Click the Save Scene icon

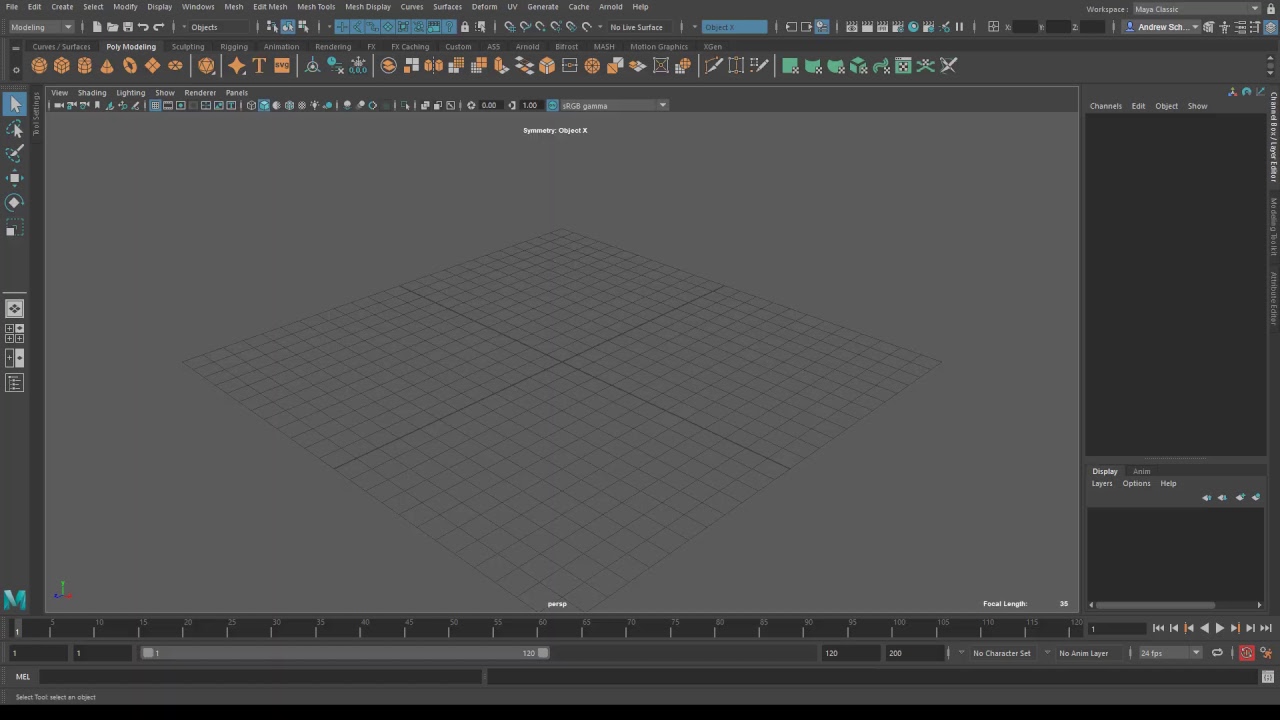[x=127, y=27]
